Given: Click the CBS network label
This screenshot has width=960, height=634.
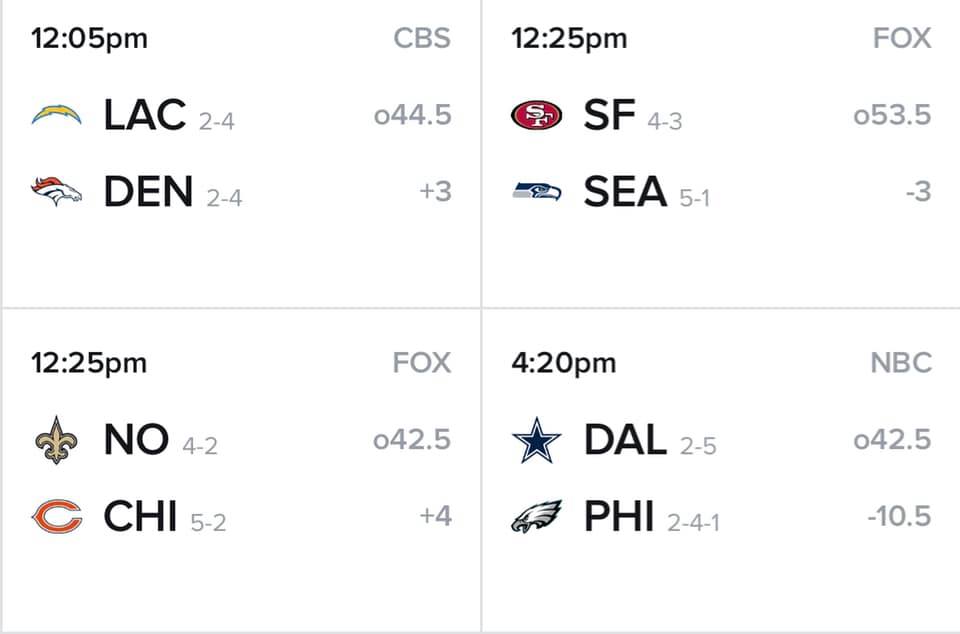Looking at the screenshot, I should click(421, 38).
